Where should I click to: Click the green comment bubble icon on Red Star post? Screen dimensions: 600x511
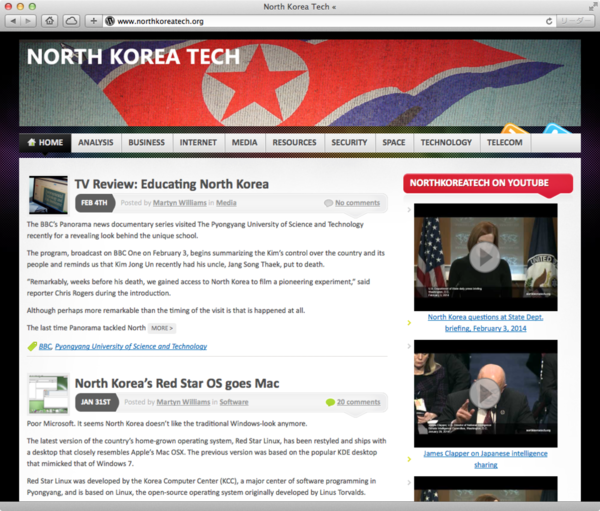[330, 402]
